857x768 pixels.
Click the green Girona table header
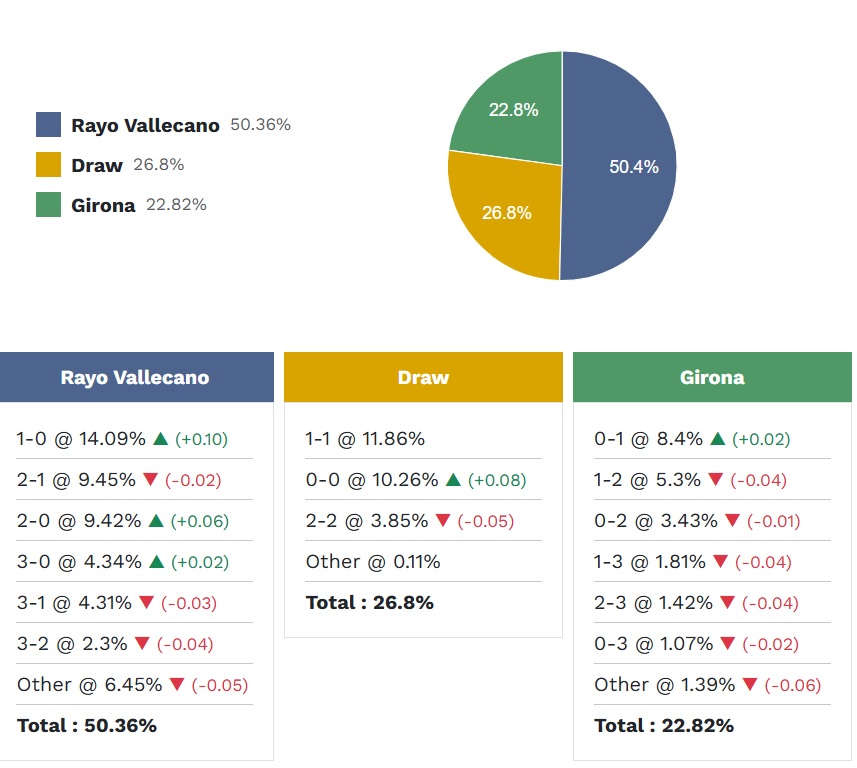[712, 377]
